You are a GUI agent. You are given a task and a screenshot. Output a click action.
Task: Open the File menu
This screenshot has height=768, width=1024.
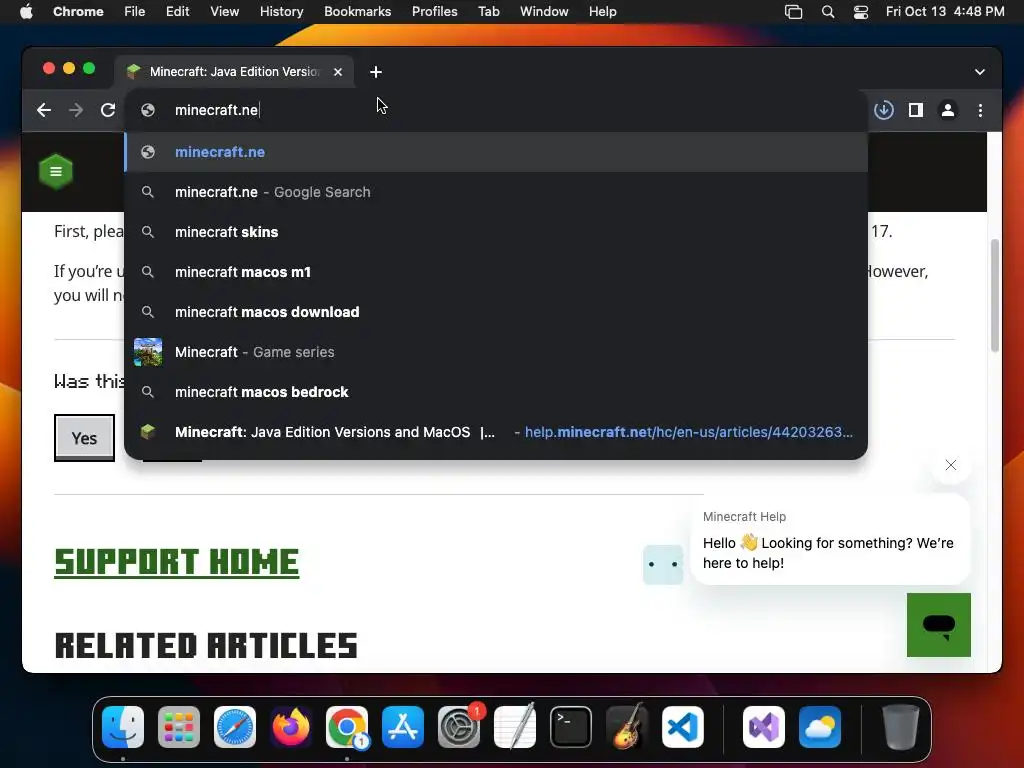[x=135, y=12]
